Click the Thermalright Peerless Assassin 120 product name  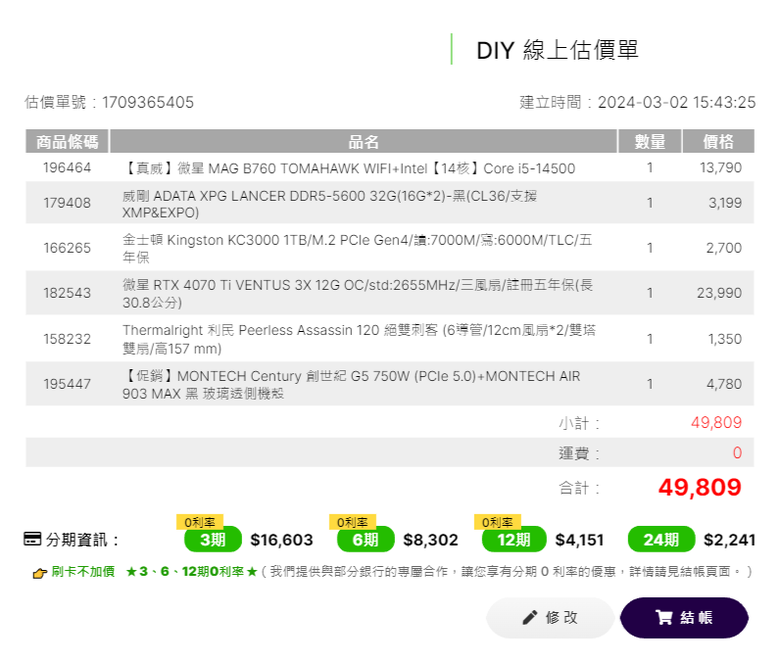point(359,339)
